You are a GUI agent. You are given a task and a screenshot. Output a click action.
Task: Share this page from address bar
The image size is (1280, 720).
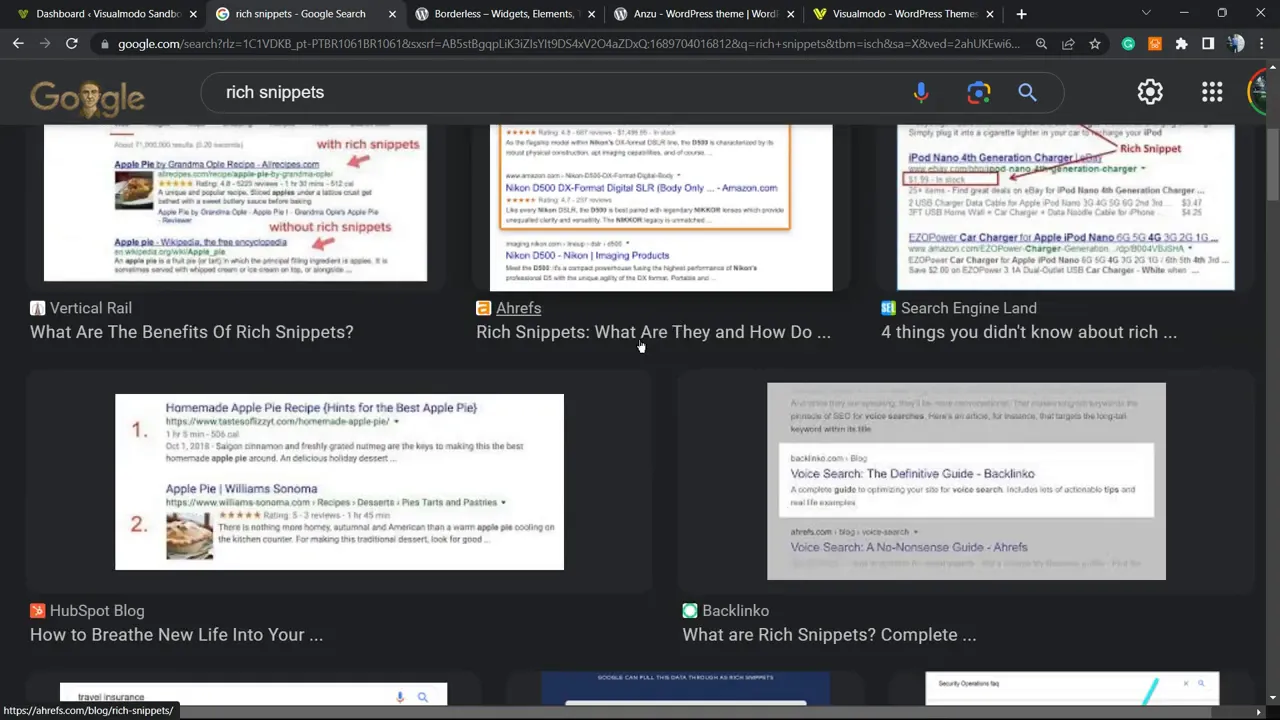pyautogui.click(x=1068, y=44)
